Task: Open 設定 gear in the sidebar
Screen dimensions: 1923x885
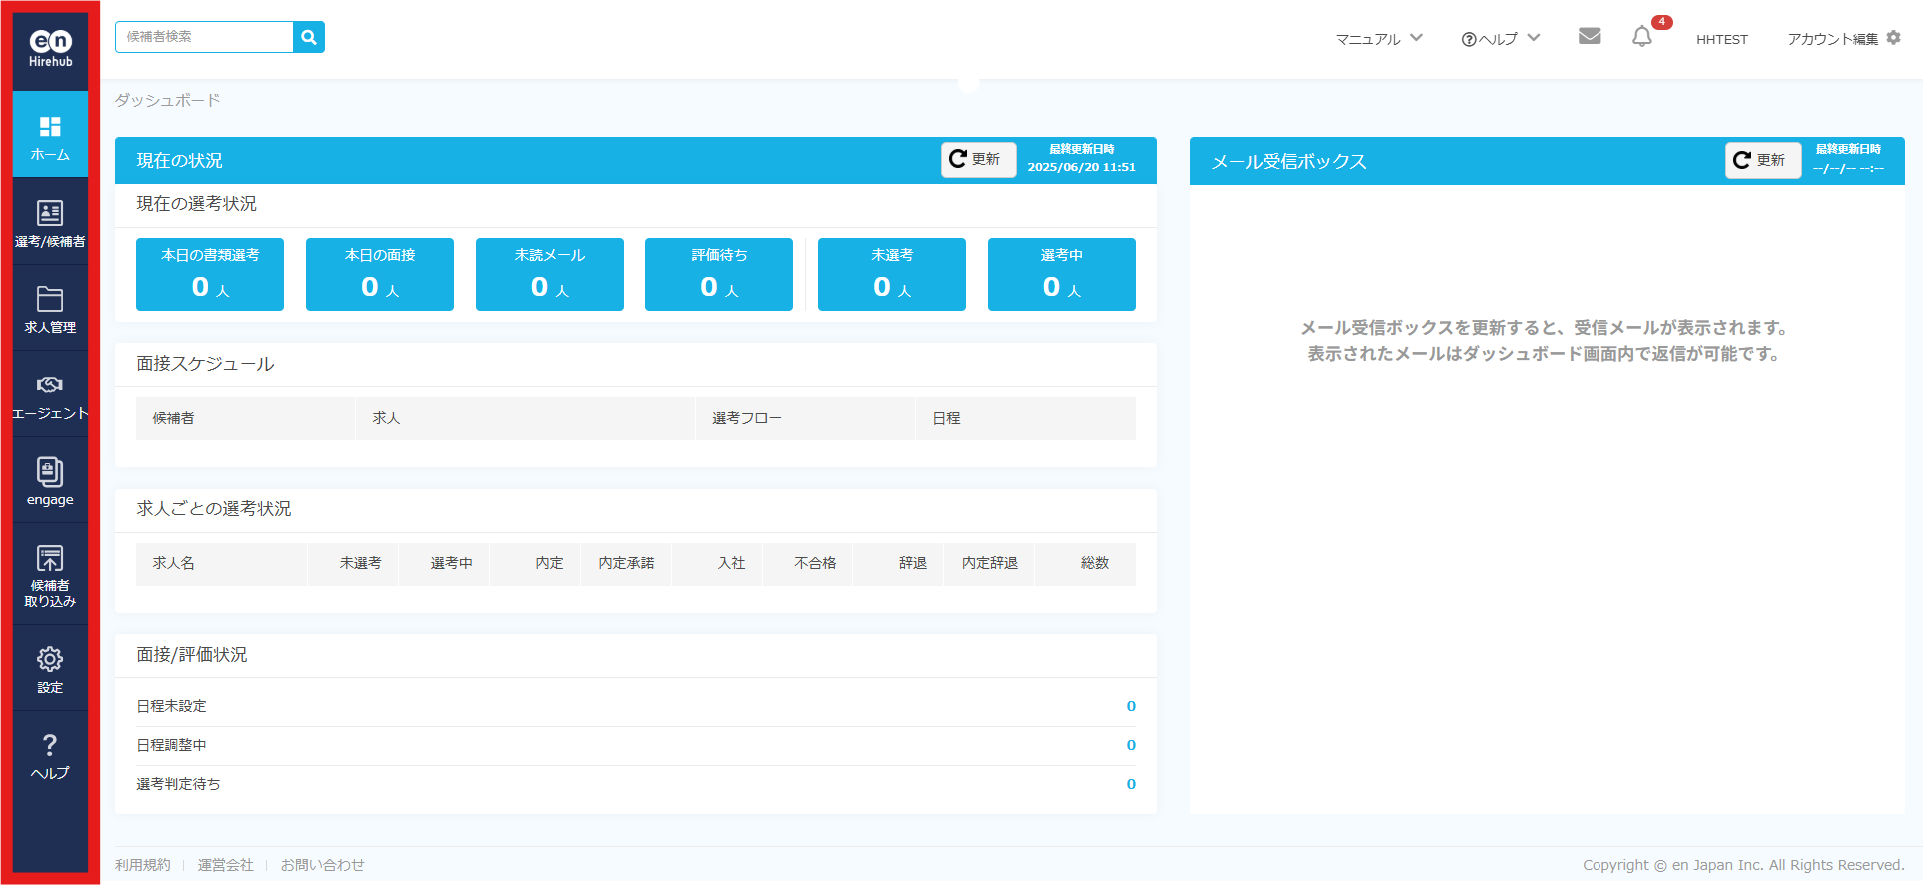Action: coord(50,669)
